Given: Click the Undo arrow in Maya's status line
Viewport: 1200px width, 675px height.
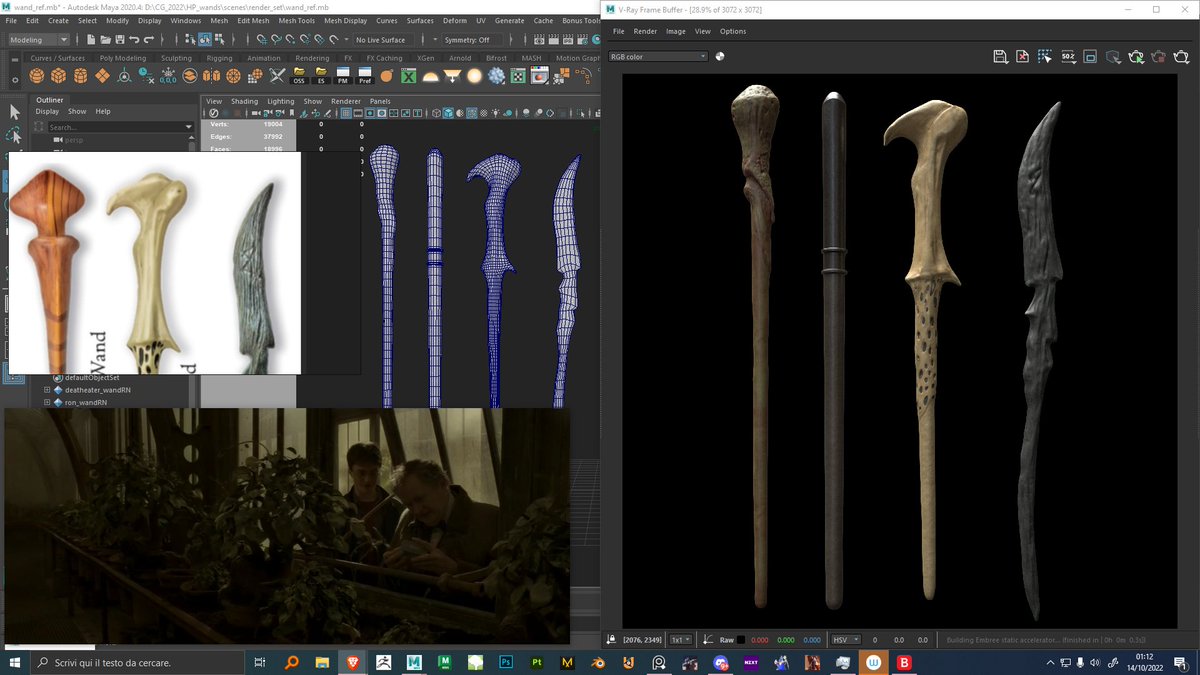Looking at the screenshot, I should click(133, 40).
